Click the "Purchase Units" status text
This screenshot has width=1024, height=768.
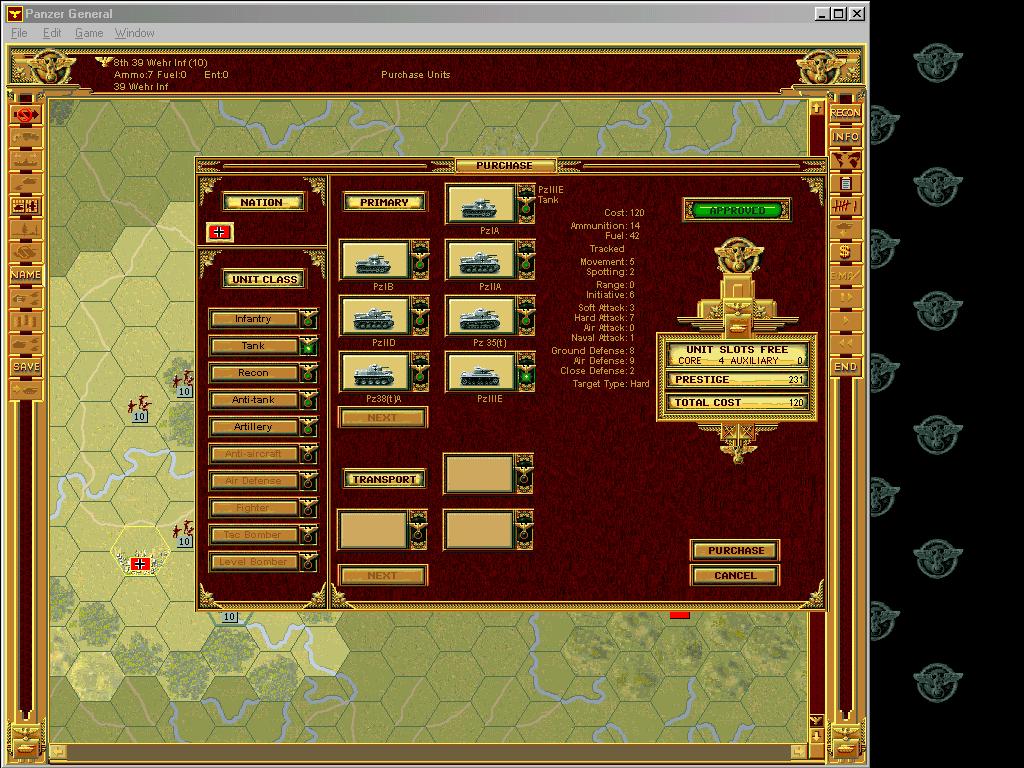[x=415, y=74]
